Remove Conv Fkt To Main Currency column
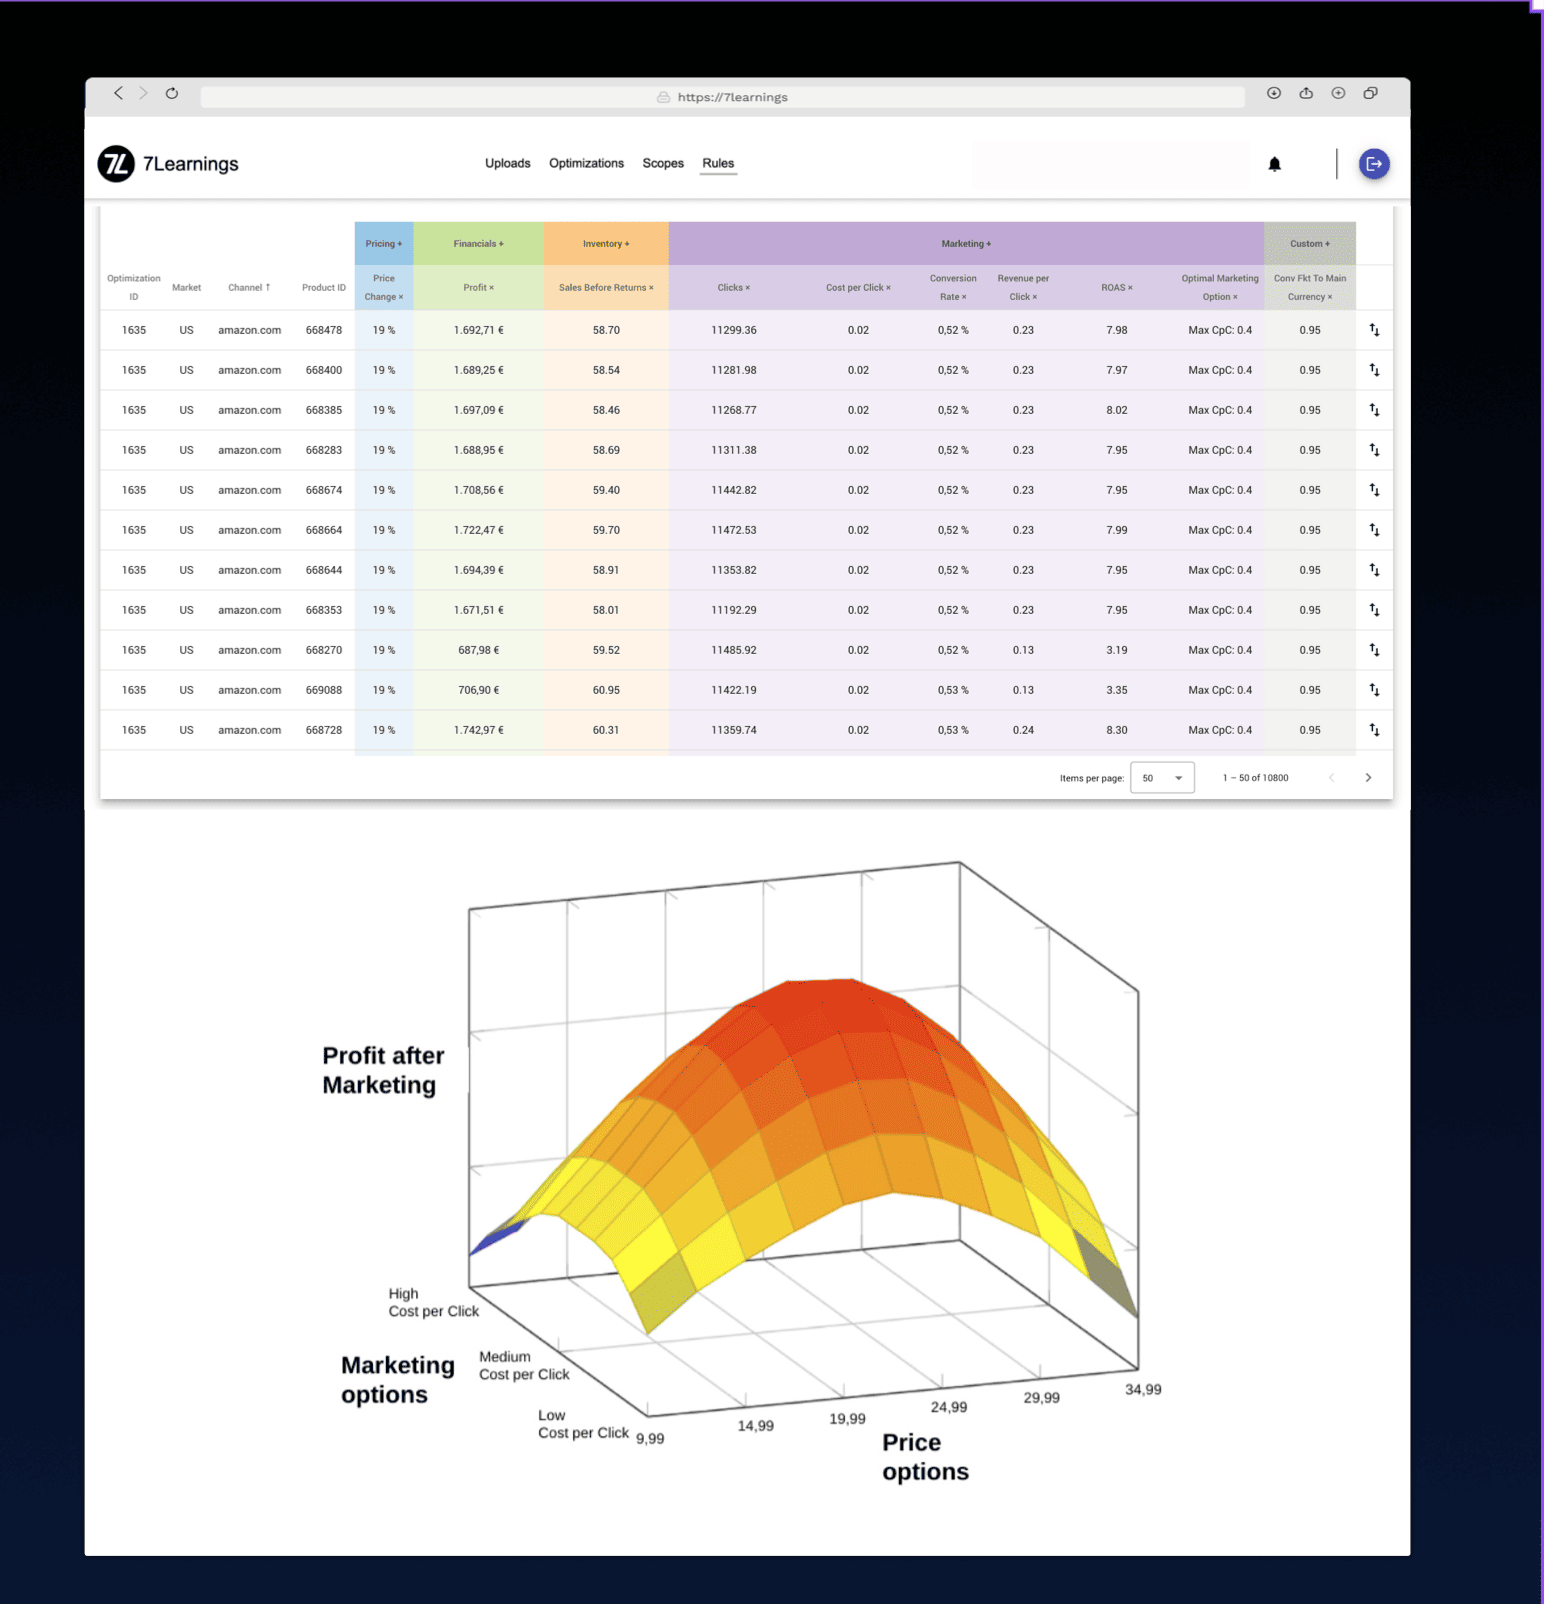This screenshot has height=1604, width=1544. [1330, 297]
